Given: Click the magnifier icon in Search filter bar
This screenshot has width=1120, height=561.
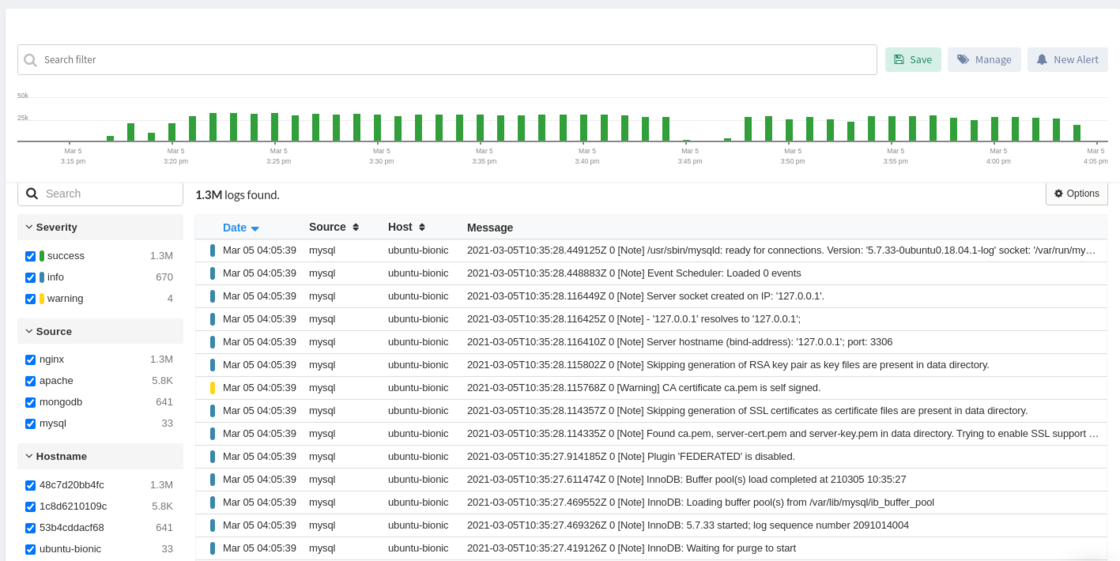Looking at the screenshot, I should pyautogui.click(x=30, y=60).
